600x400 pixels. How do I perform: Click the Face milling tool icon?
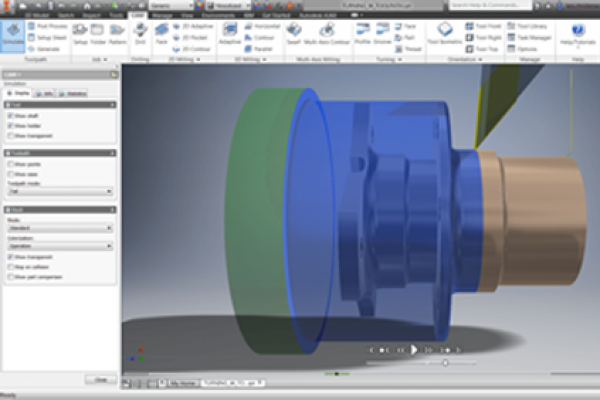click(161, 35)
